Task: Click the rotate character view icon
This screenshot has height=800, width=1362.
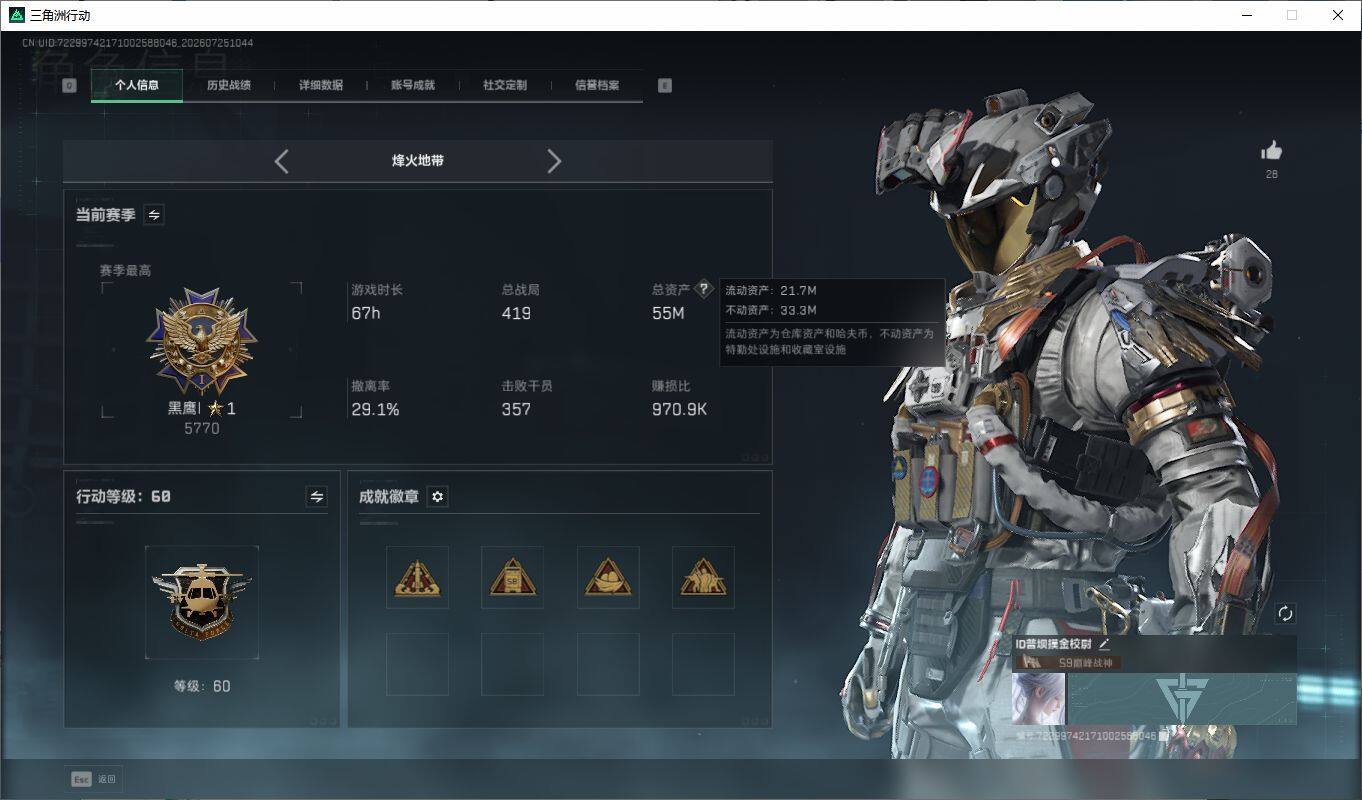Action: (1286, 613)
